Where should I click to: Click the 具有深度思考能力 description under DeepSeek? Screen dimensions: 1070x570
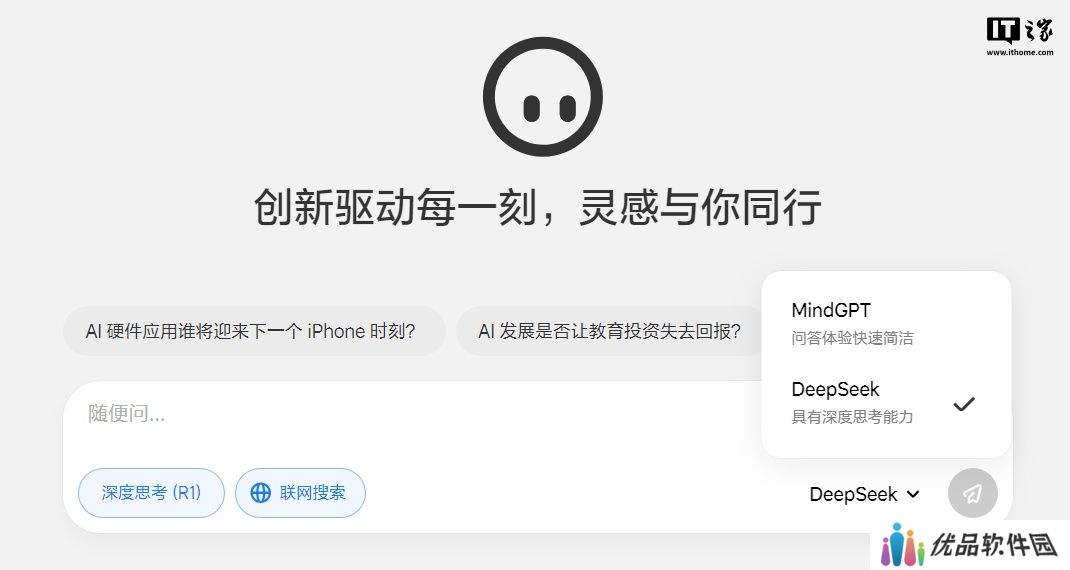tap(852, 417)
